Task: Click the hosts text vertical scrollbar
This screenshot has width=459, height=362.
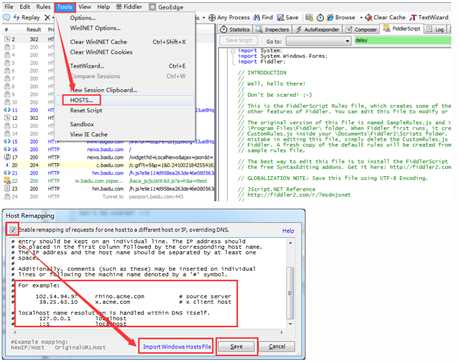Action: (x=290, y=284)
